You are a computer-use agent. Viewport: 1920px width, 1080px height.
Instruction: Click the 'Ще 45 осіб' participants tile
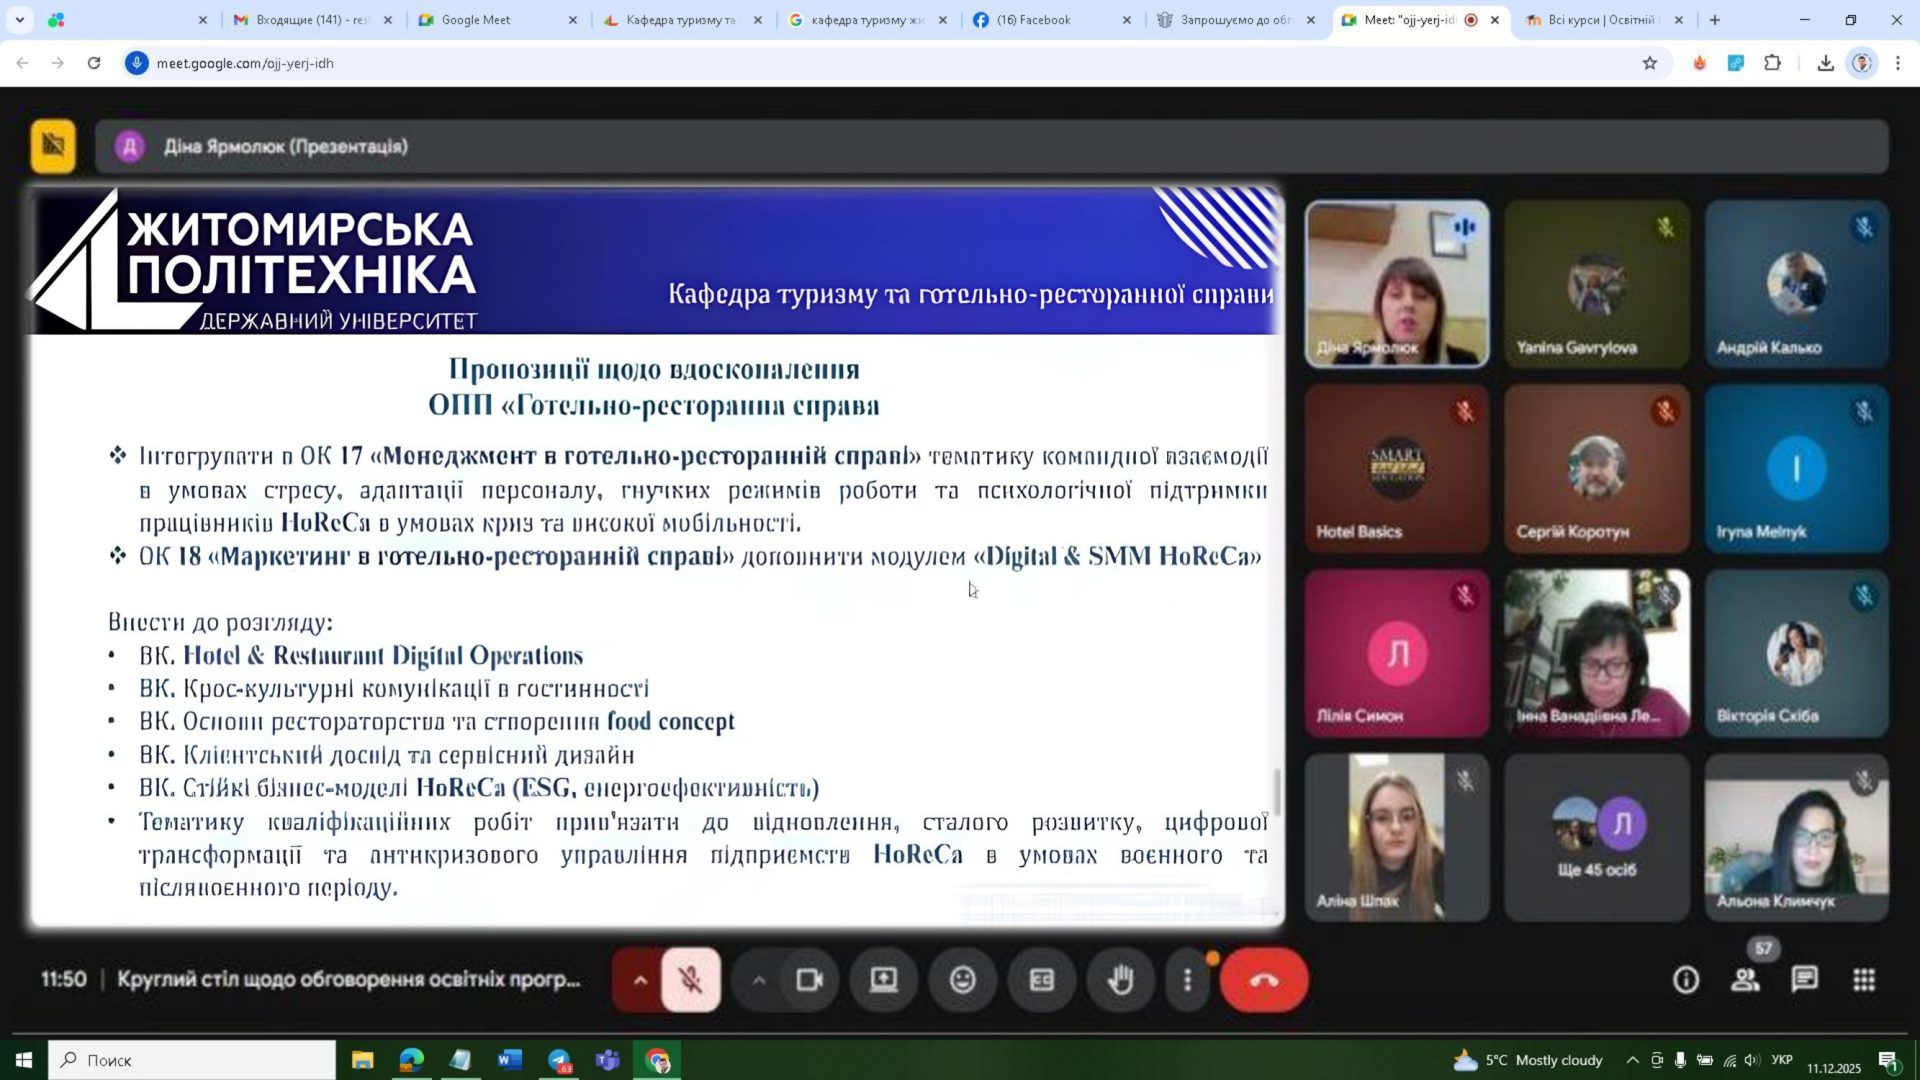pos(1597,836)
